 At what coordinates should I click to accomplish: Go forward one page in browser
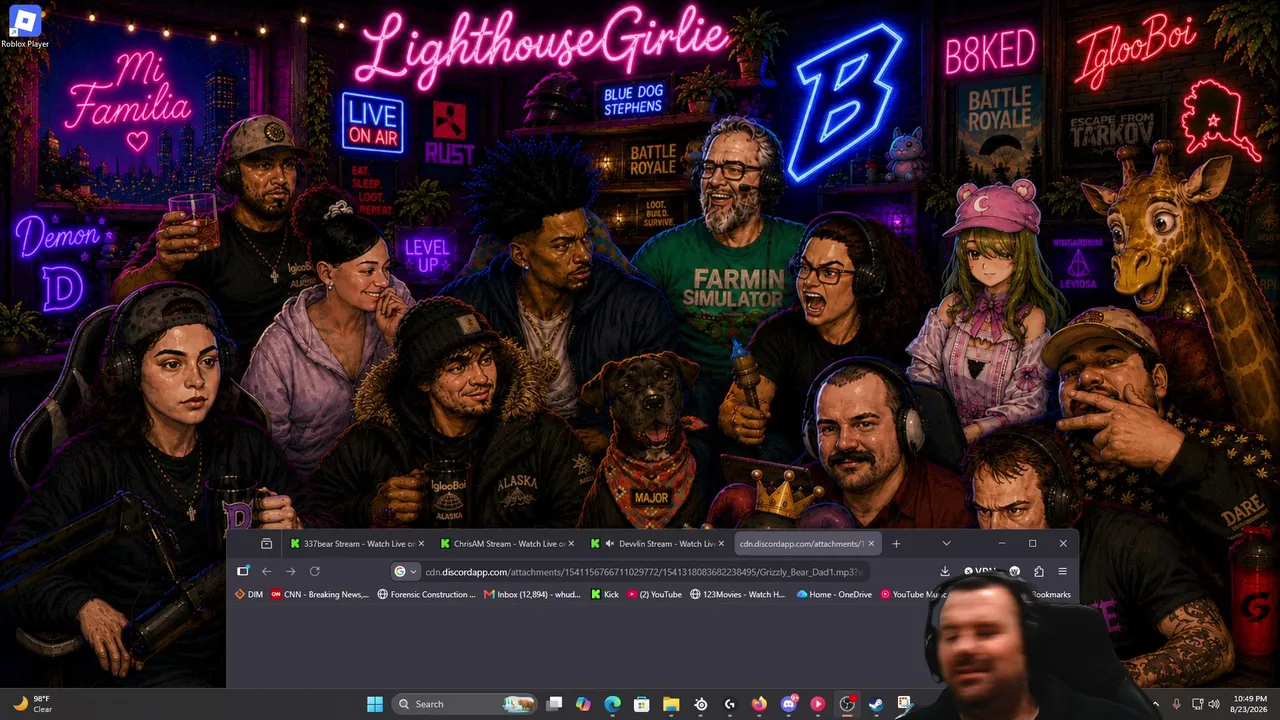(290, 571)
